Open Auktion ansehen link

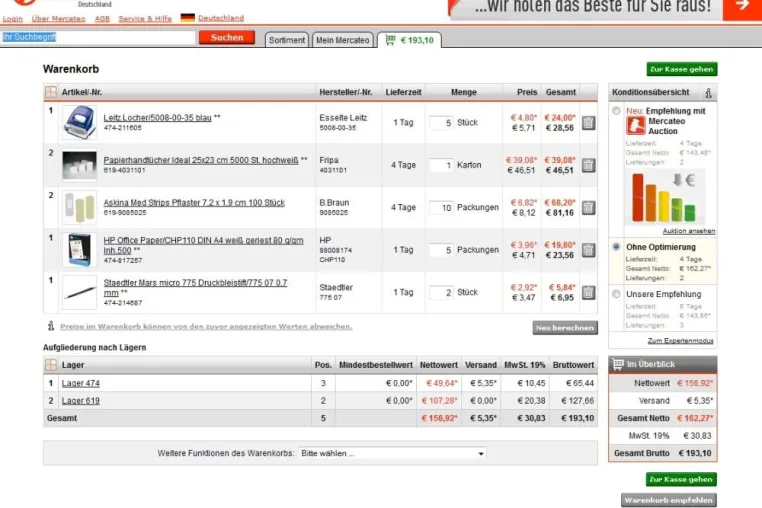(x=689, y=231)
